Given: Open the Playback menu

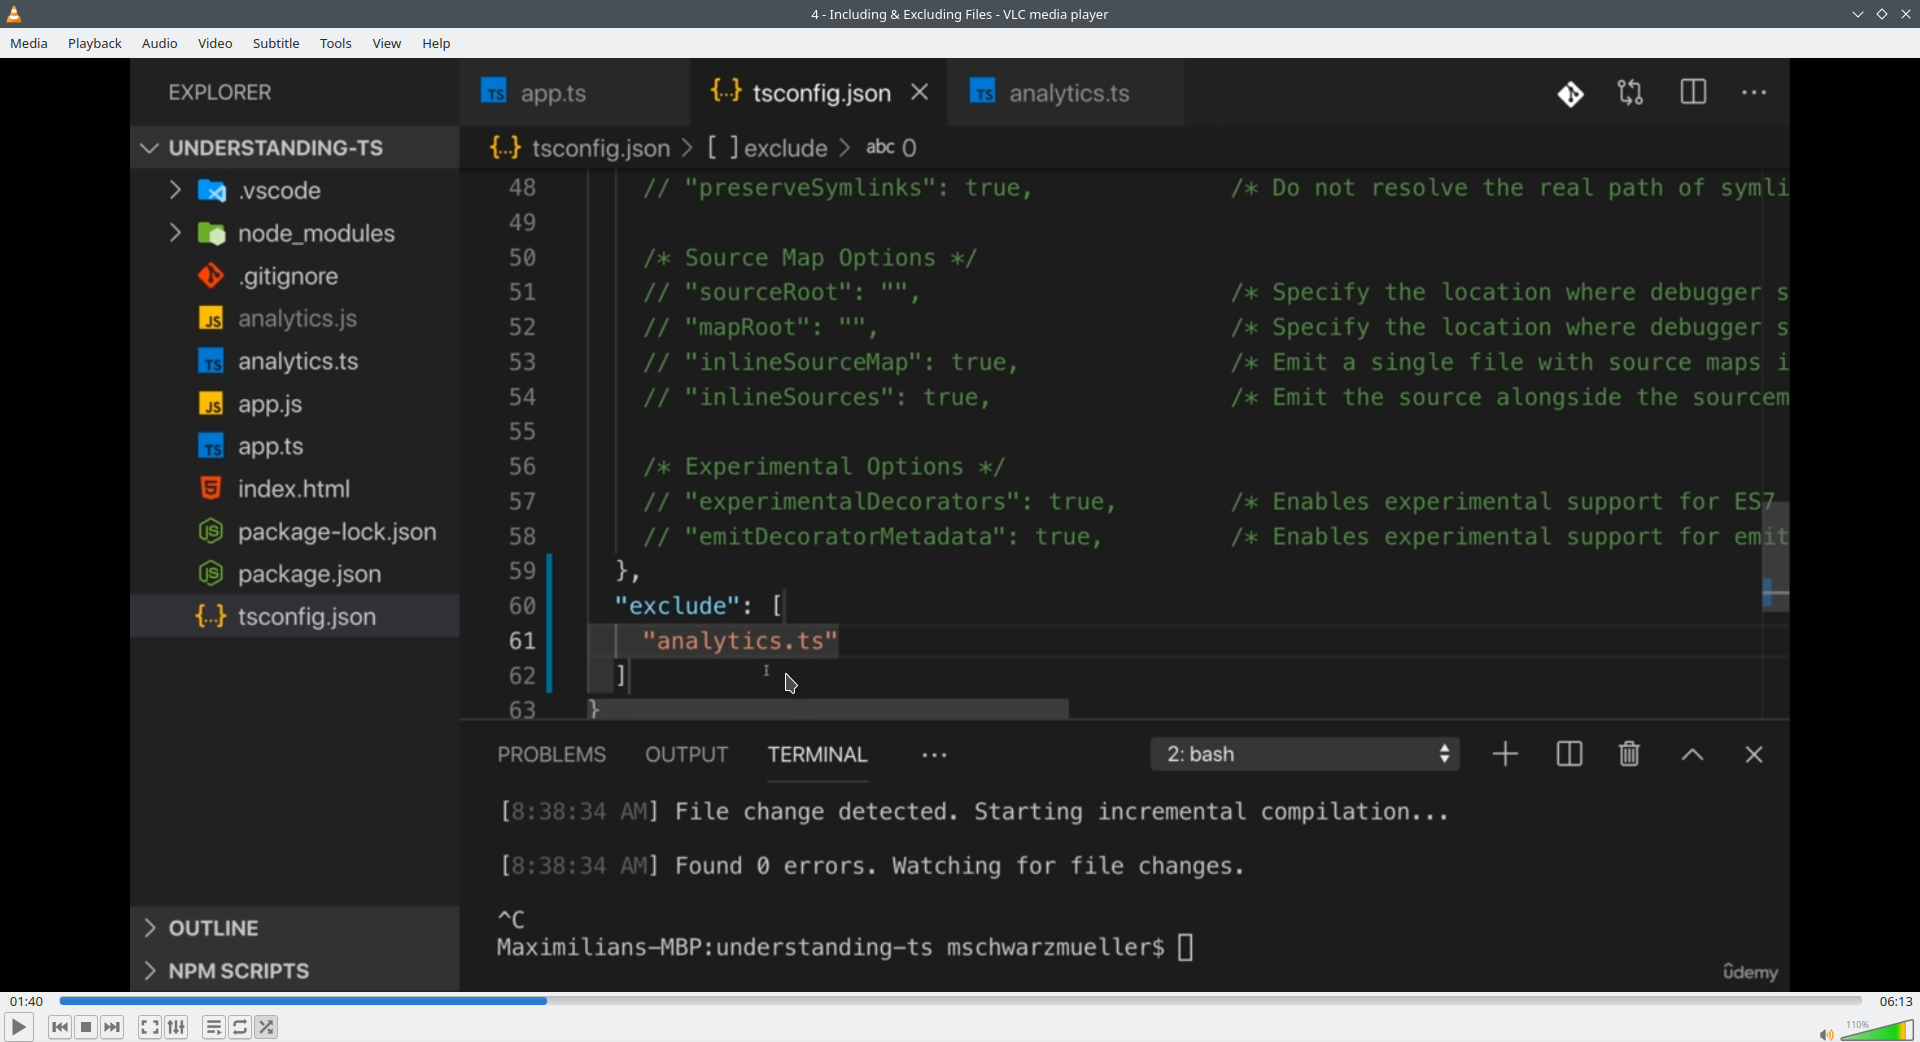Looking at the screenshot, I should pos(95,44).
